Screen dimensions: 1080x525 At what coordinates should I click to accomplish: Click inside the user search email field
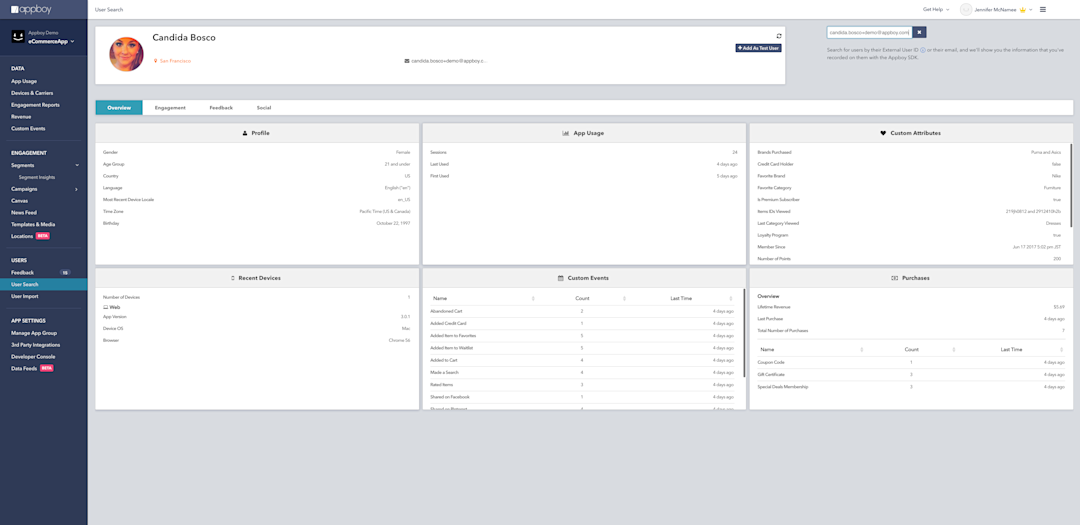(869, 32)
